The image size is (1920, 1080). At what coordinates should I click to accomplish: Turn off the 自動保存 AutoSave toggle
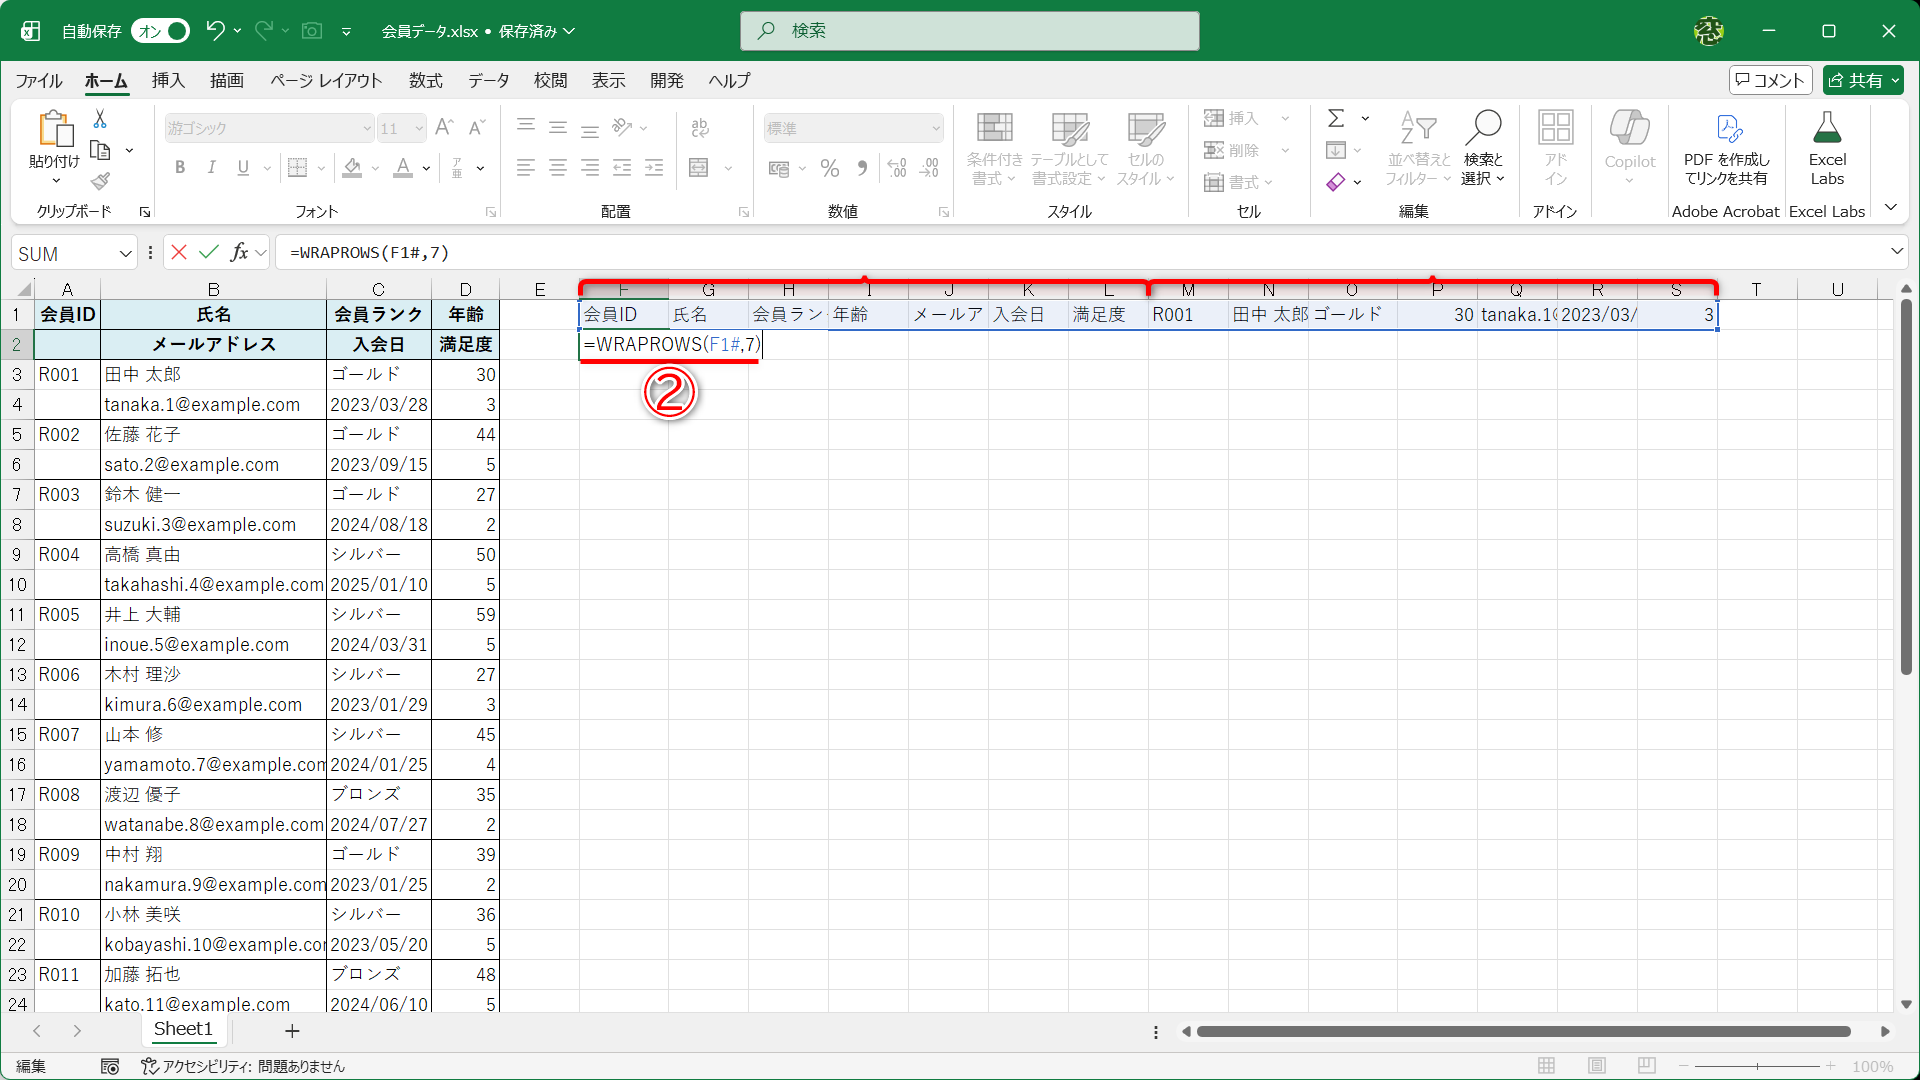tap(159, 31)
